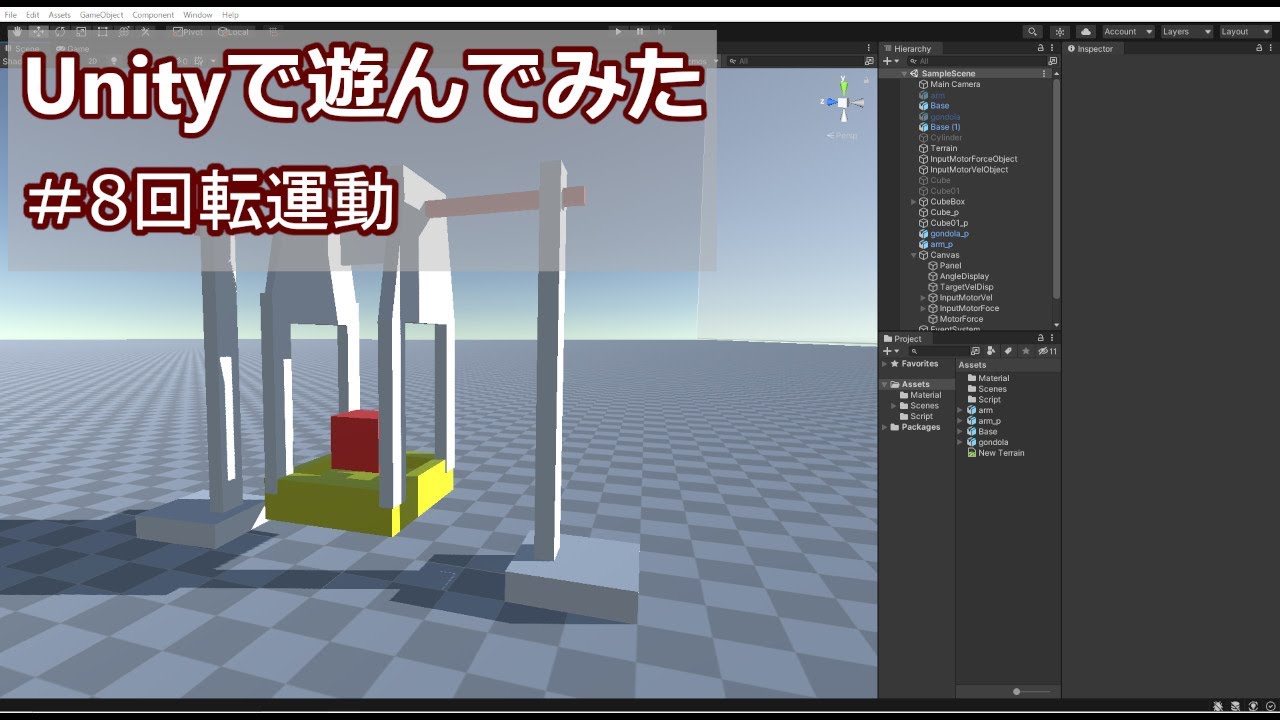Screen dimensions: 1280x720
Task: Lock the Inspector panel
Action: point(1259,48)
